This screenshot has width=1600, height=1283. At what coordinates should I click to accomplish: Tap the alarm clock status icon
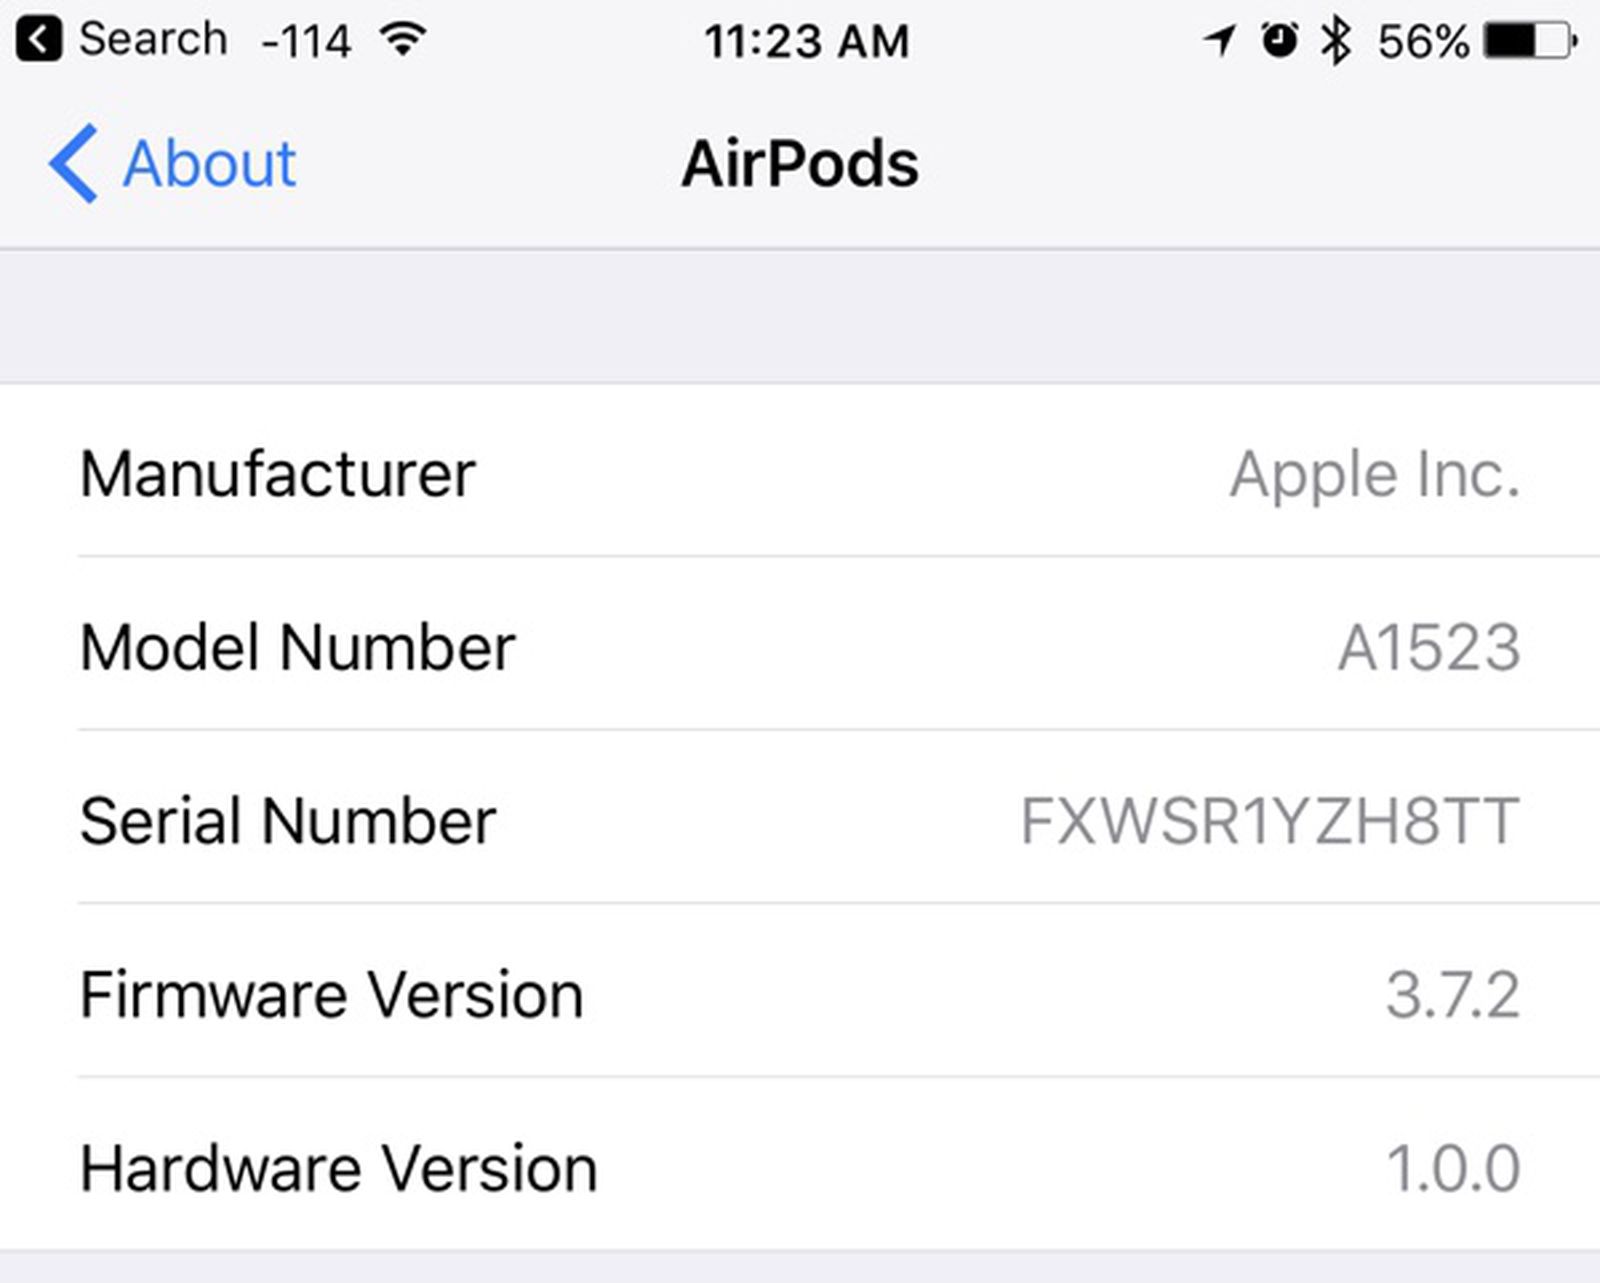[1279, 40]
